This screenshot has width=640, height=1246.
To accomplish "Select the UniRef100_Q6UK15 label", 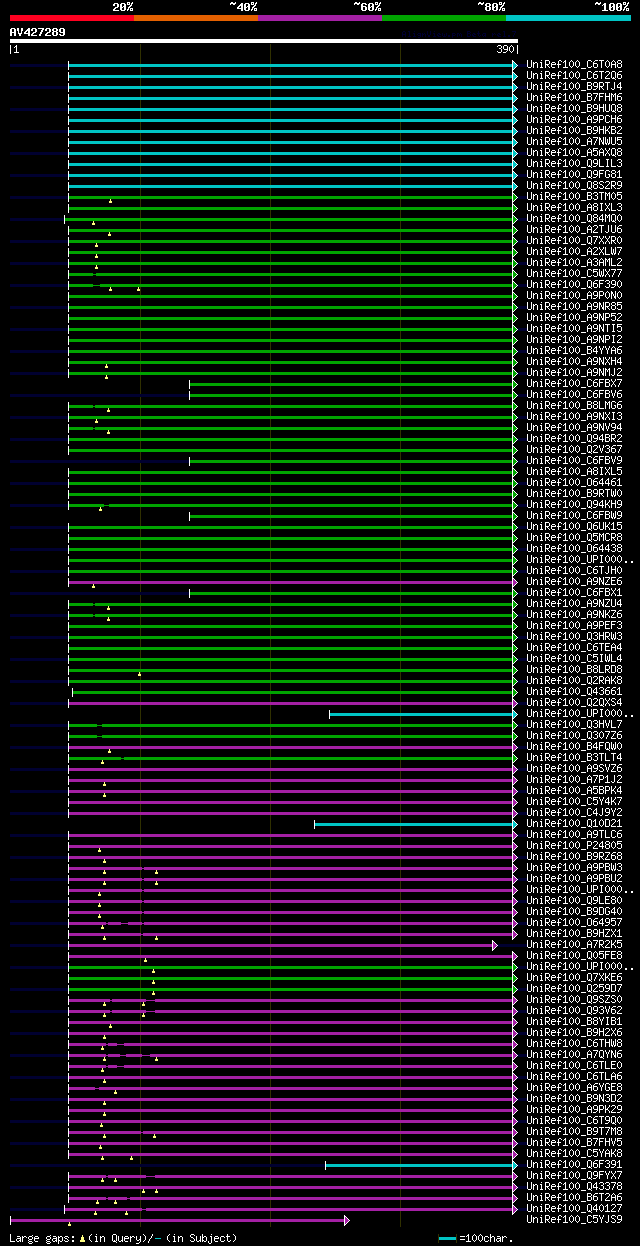I will point(574,526).
